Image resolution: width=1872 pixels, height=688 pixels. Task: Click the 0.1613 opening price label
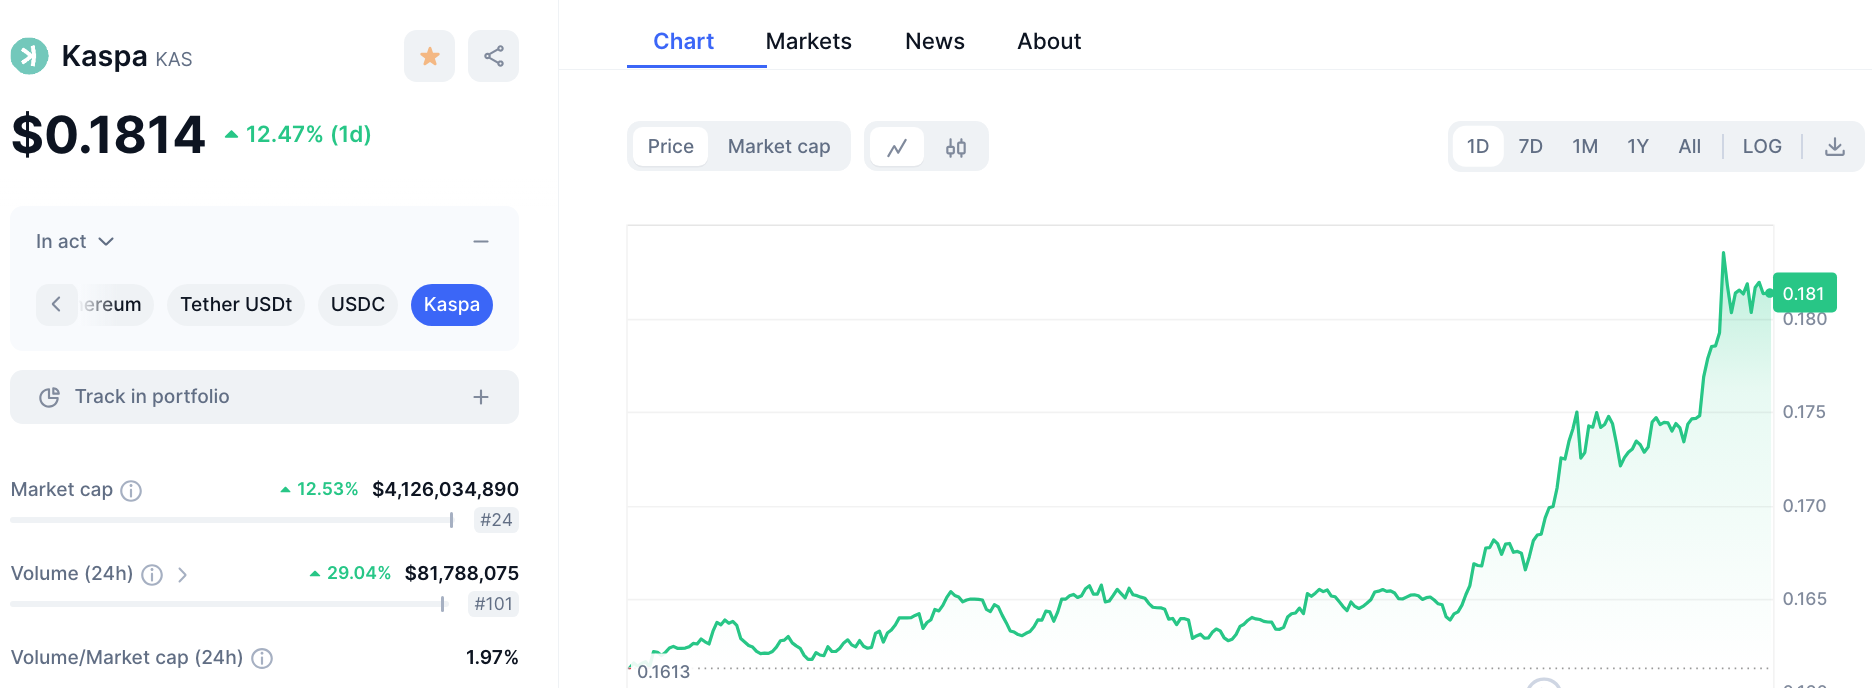pos(663,672)
